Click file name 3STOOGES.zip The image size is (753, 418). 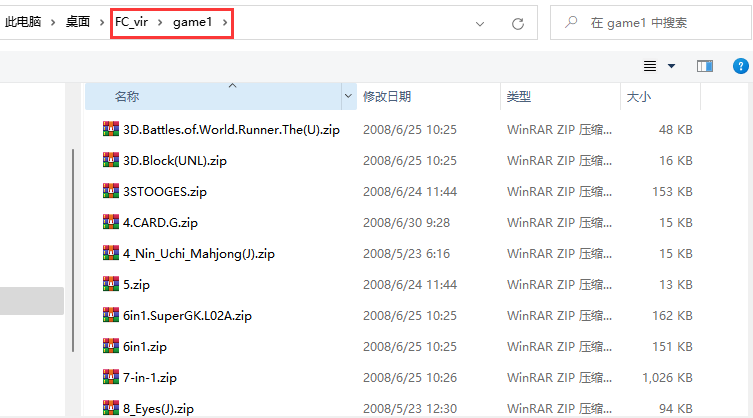click(165, 192)
